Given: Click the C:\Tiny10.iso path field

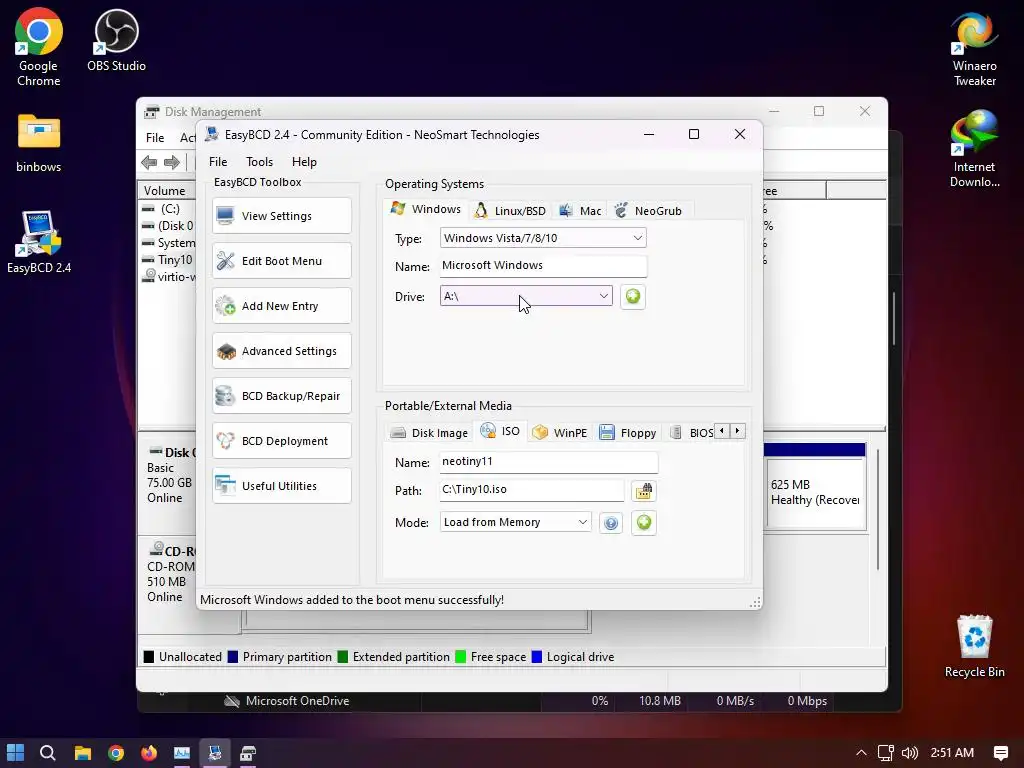Looking at the screenshot, I should tap(532, 490).
